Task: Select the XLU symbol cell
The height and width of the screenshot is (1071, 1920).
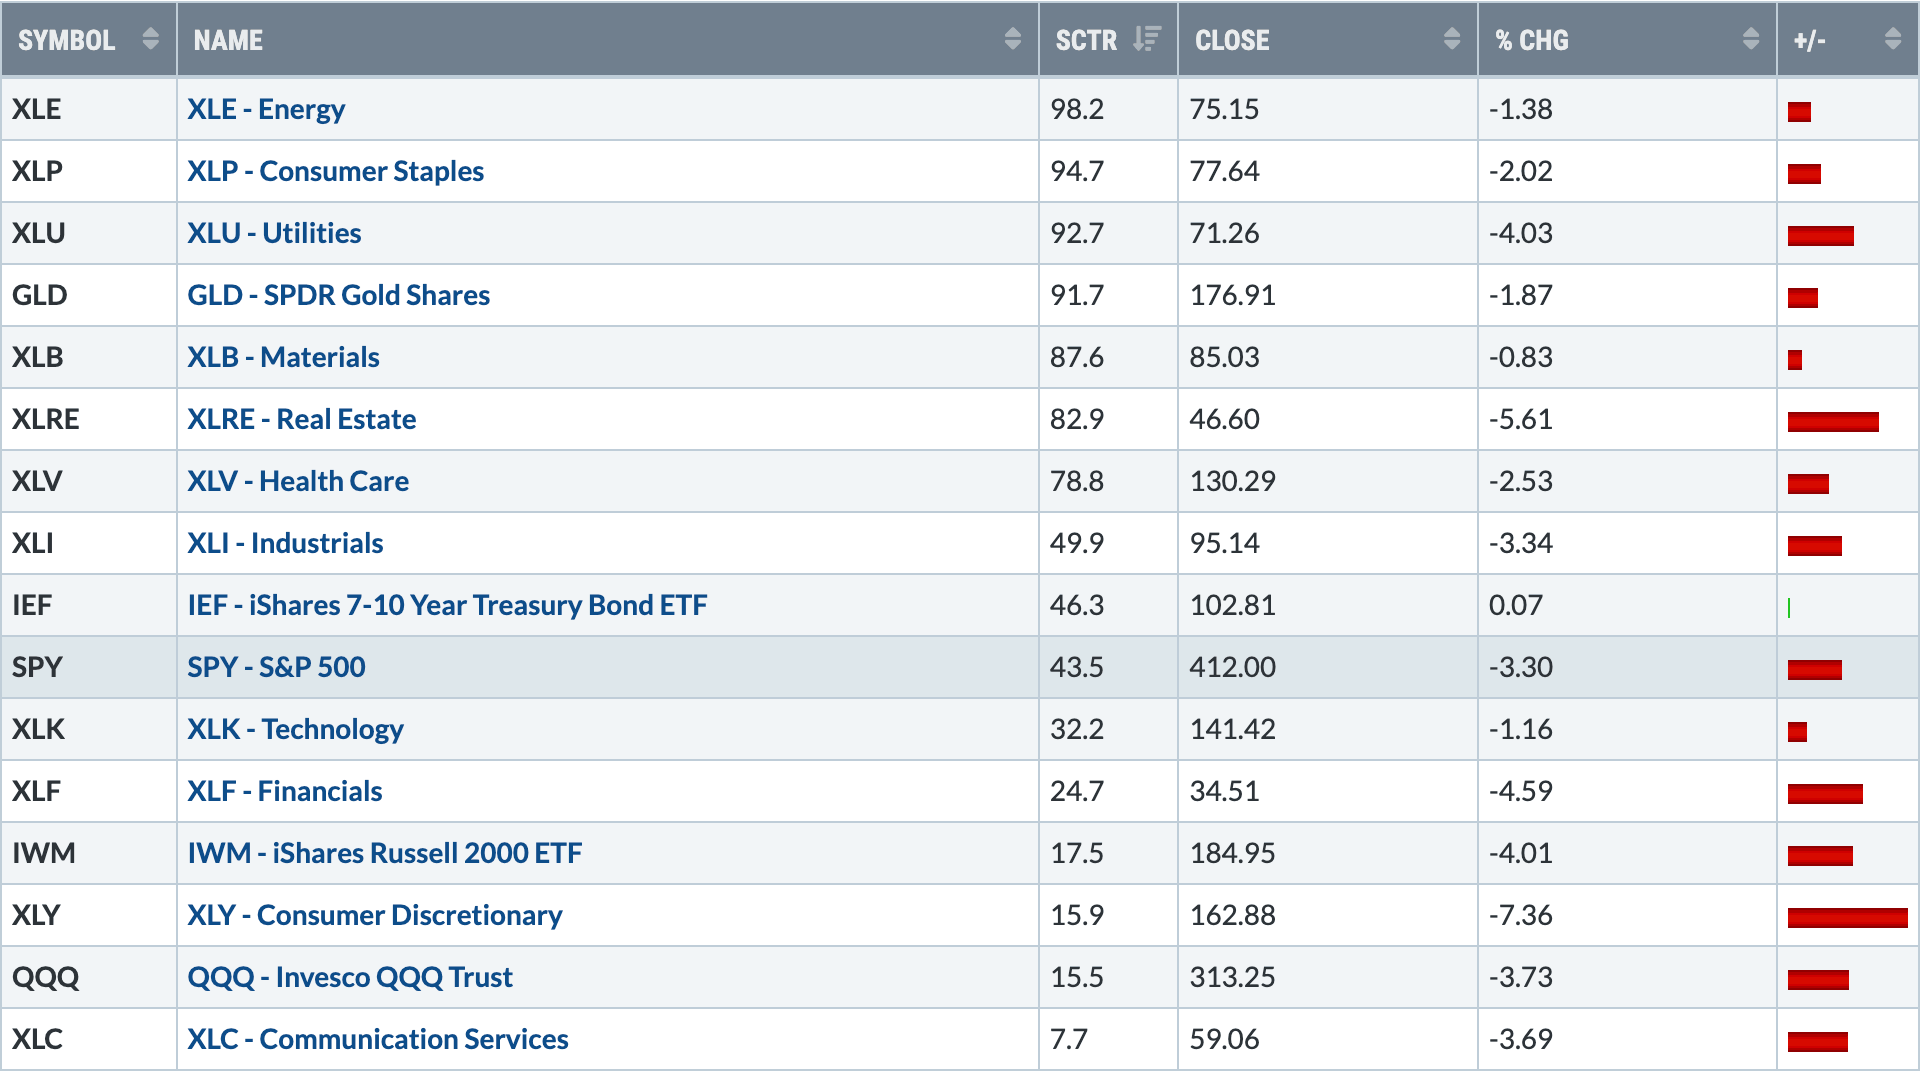Action: [x=89, y=233]
